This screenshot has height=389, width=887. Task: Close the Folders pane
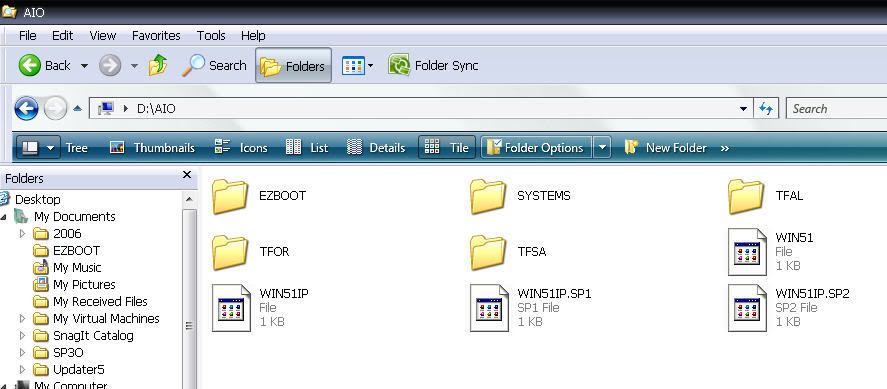pyautogui.click(x=187, y=175)
